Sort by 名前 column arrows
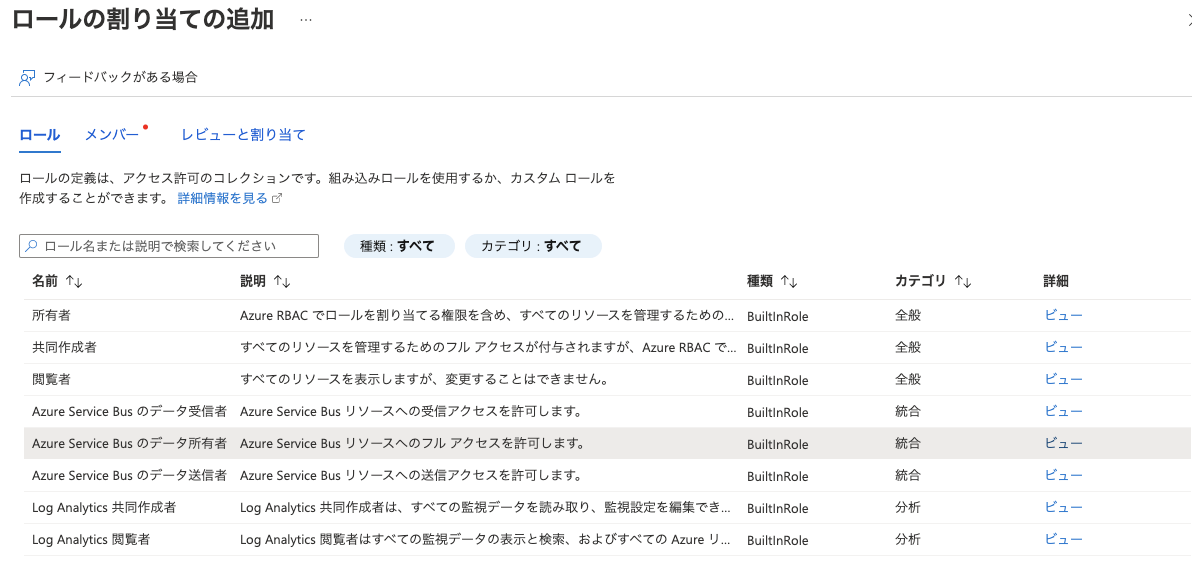The image size is (1192, 561). coord(74,281)
